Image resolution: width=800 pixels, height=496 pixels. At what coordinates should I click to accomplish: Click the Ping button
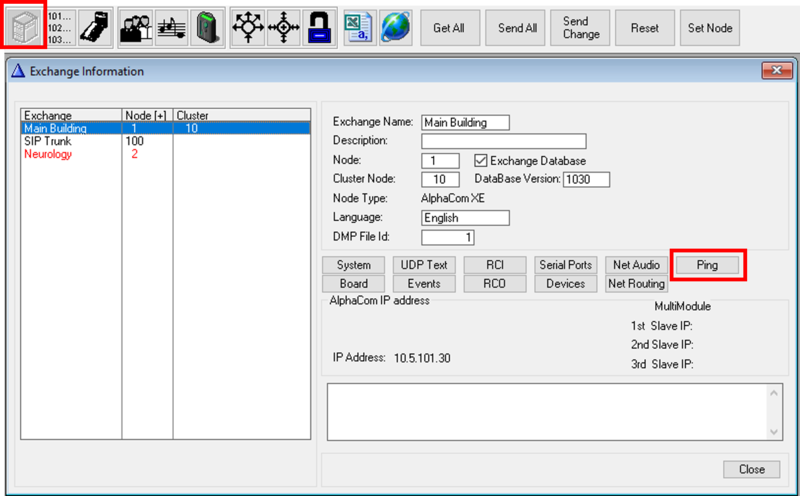coord(707,265)
